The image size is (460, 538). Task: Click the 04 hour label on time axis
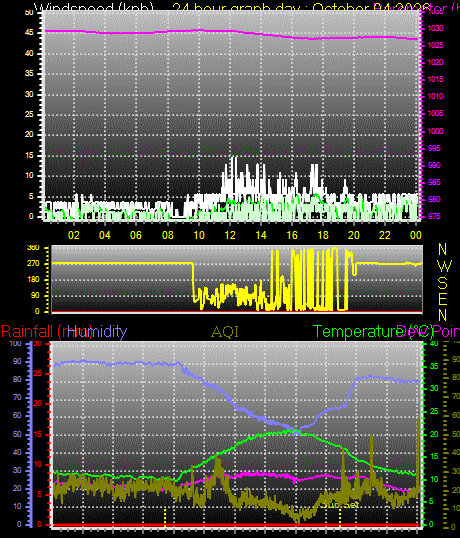(105, 235)
